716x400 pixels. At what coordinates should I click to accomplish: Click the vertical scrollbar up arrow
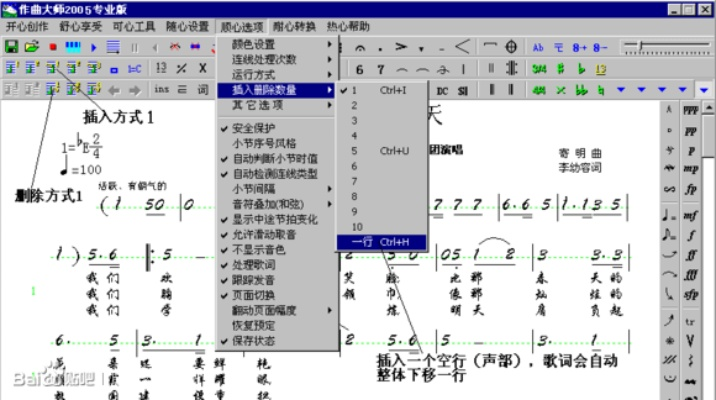709,109
